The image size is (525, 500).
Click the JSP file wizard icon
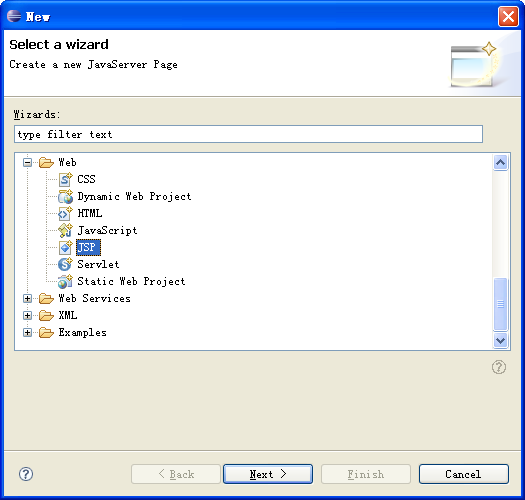click(65, 247)
